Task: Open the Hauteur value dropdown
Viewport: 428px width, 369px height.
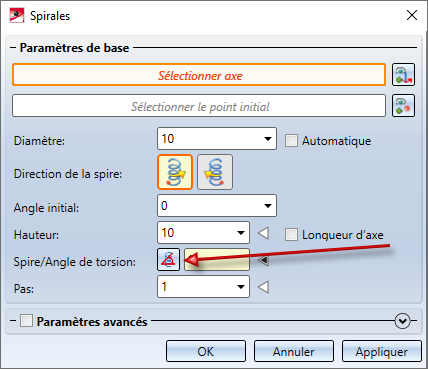Action: click(x=241, y=233)
